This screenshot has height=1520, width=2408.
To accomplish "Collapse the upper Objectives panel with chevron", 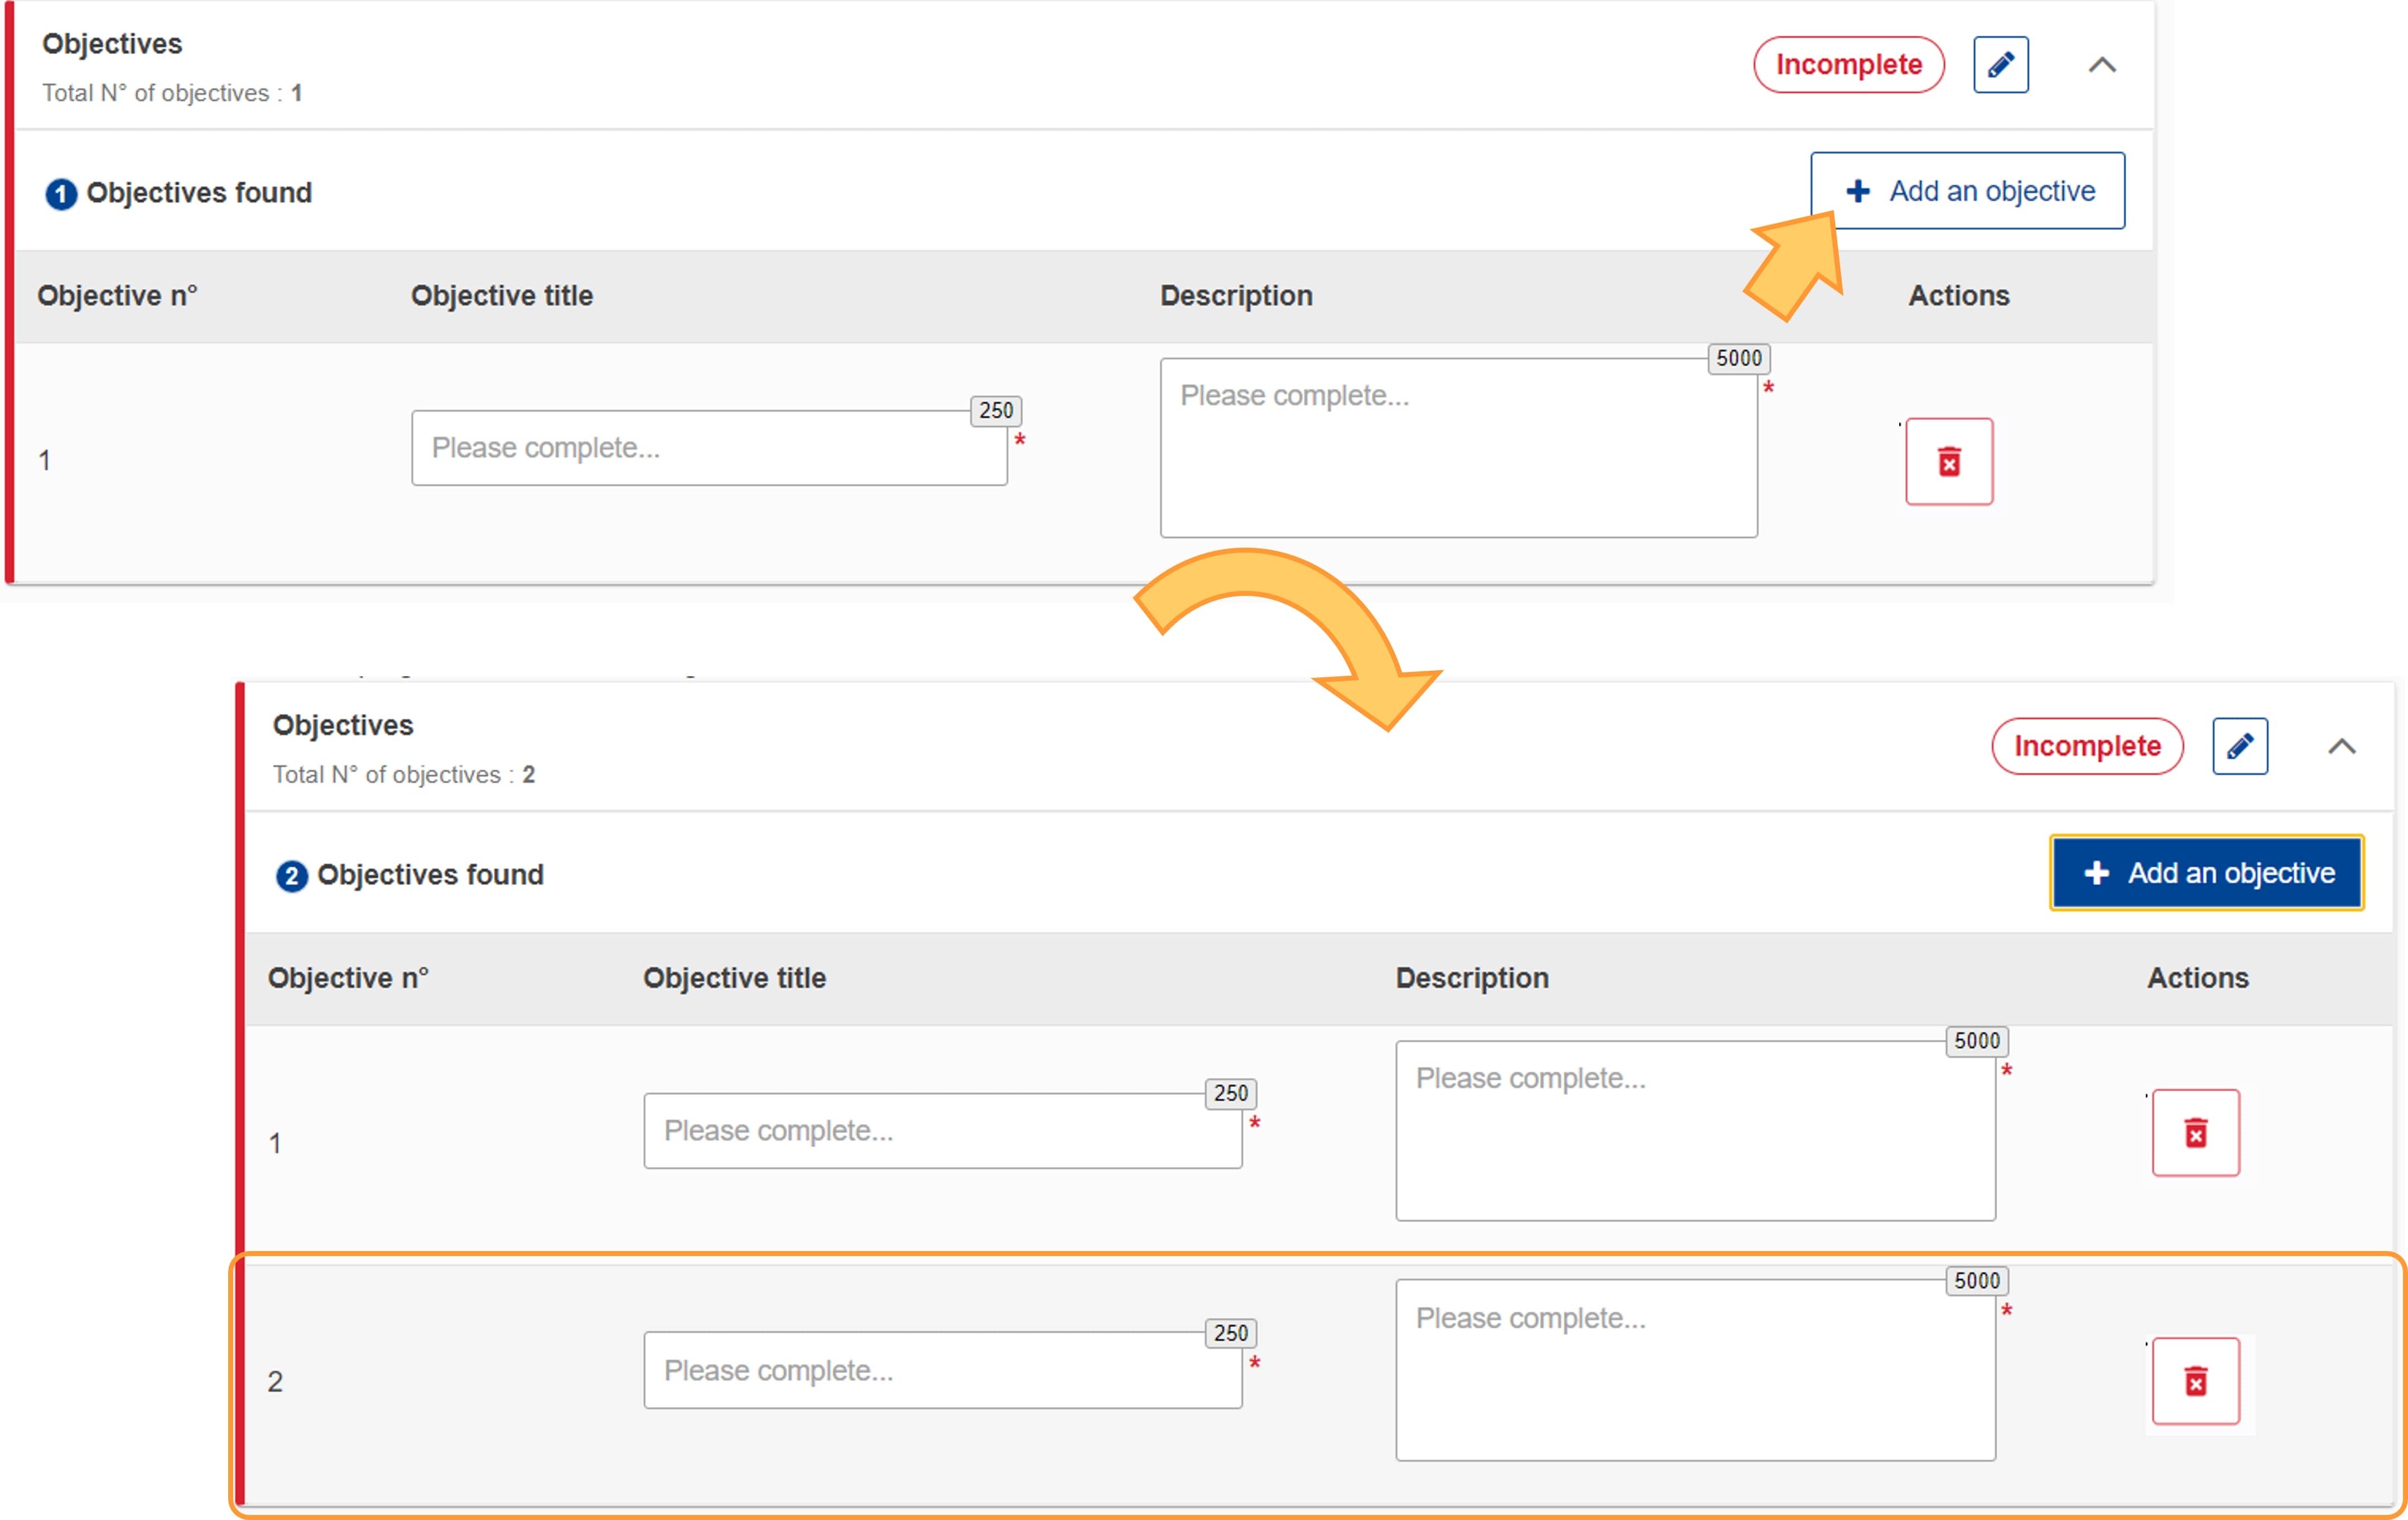I will pyautogui.click(x=2102, y=65).
